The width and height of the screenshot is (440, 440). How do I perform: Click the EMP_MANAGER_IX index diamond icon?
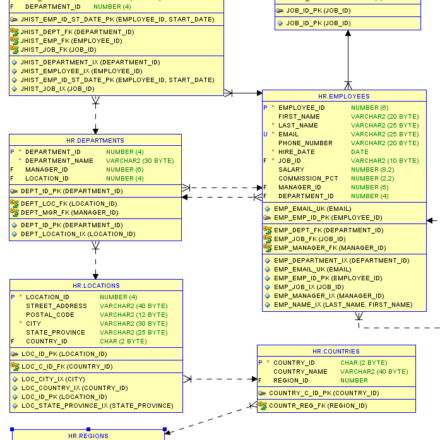tap(267, 296)
